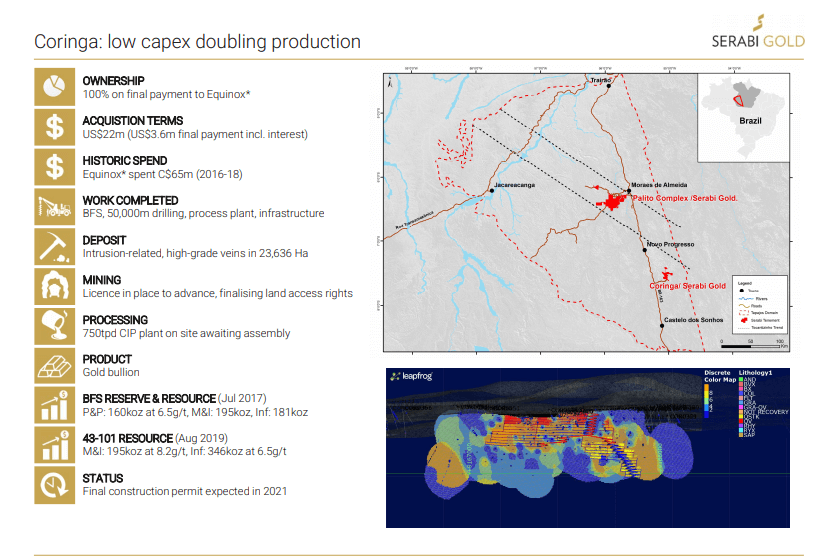Click the 'WORK COMPLETED' heading
This screenshot has width=824, height=558.
click(x=130, y=201)
